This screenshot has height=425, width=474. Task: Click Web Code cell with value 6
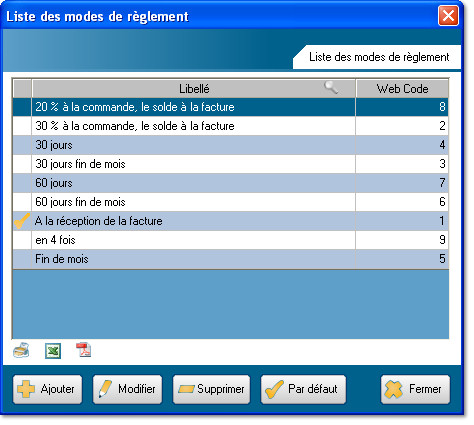(x=402, y=202)
